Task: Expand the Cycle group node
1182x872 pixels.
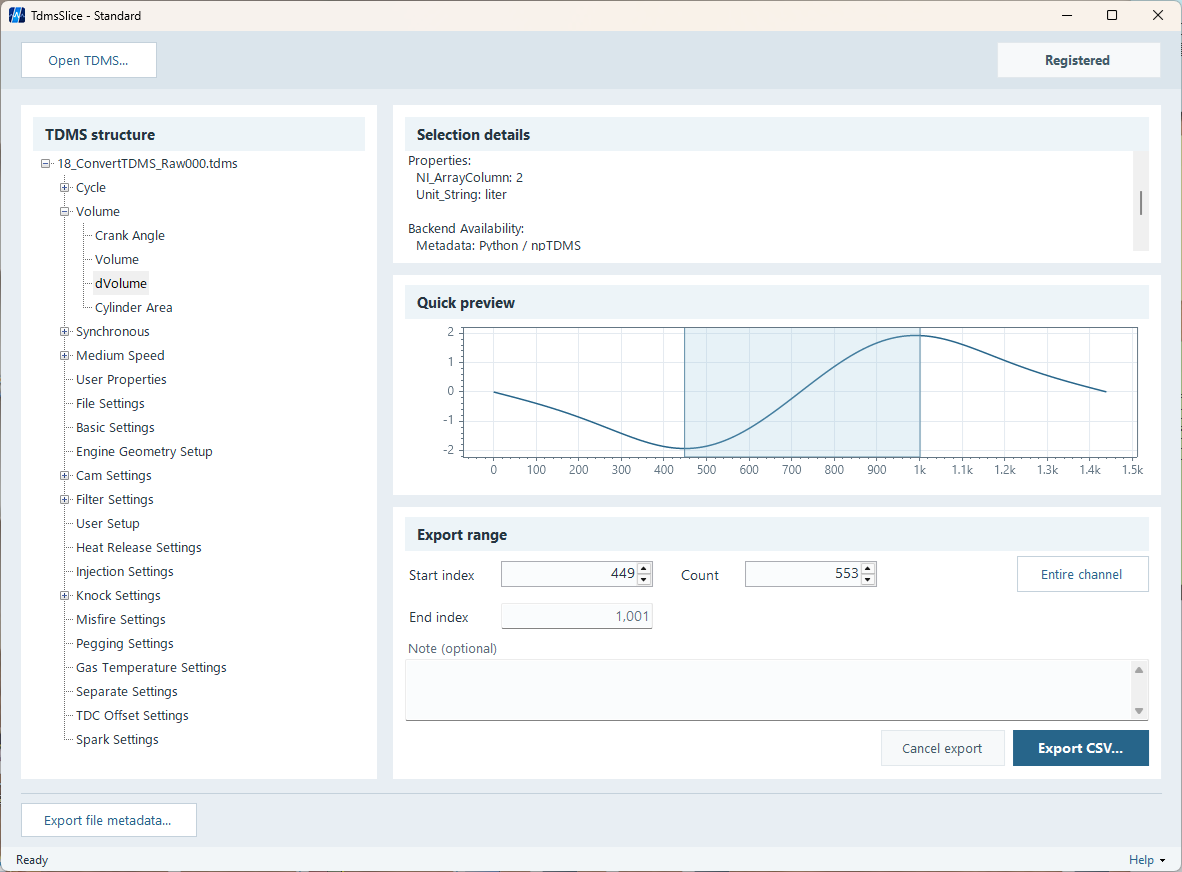Action: (x=65, y=188)
